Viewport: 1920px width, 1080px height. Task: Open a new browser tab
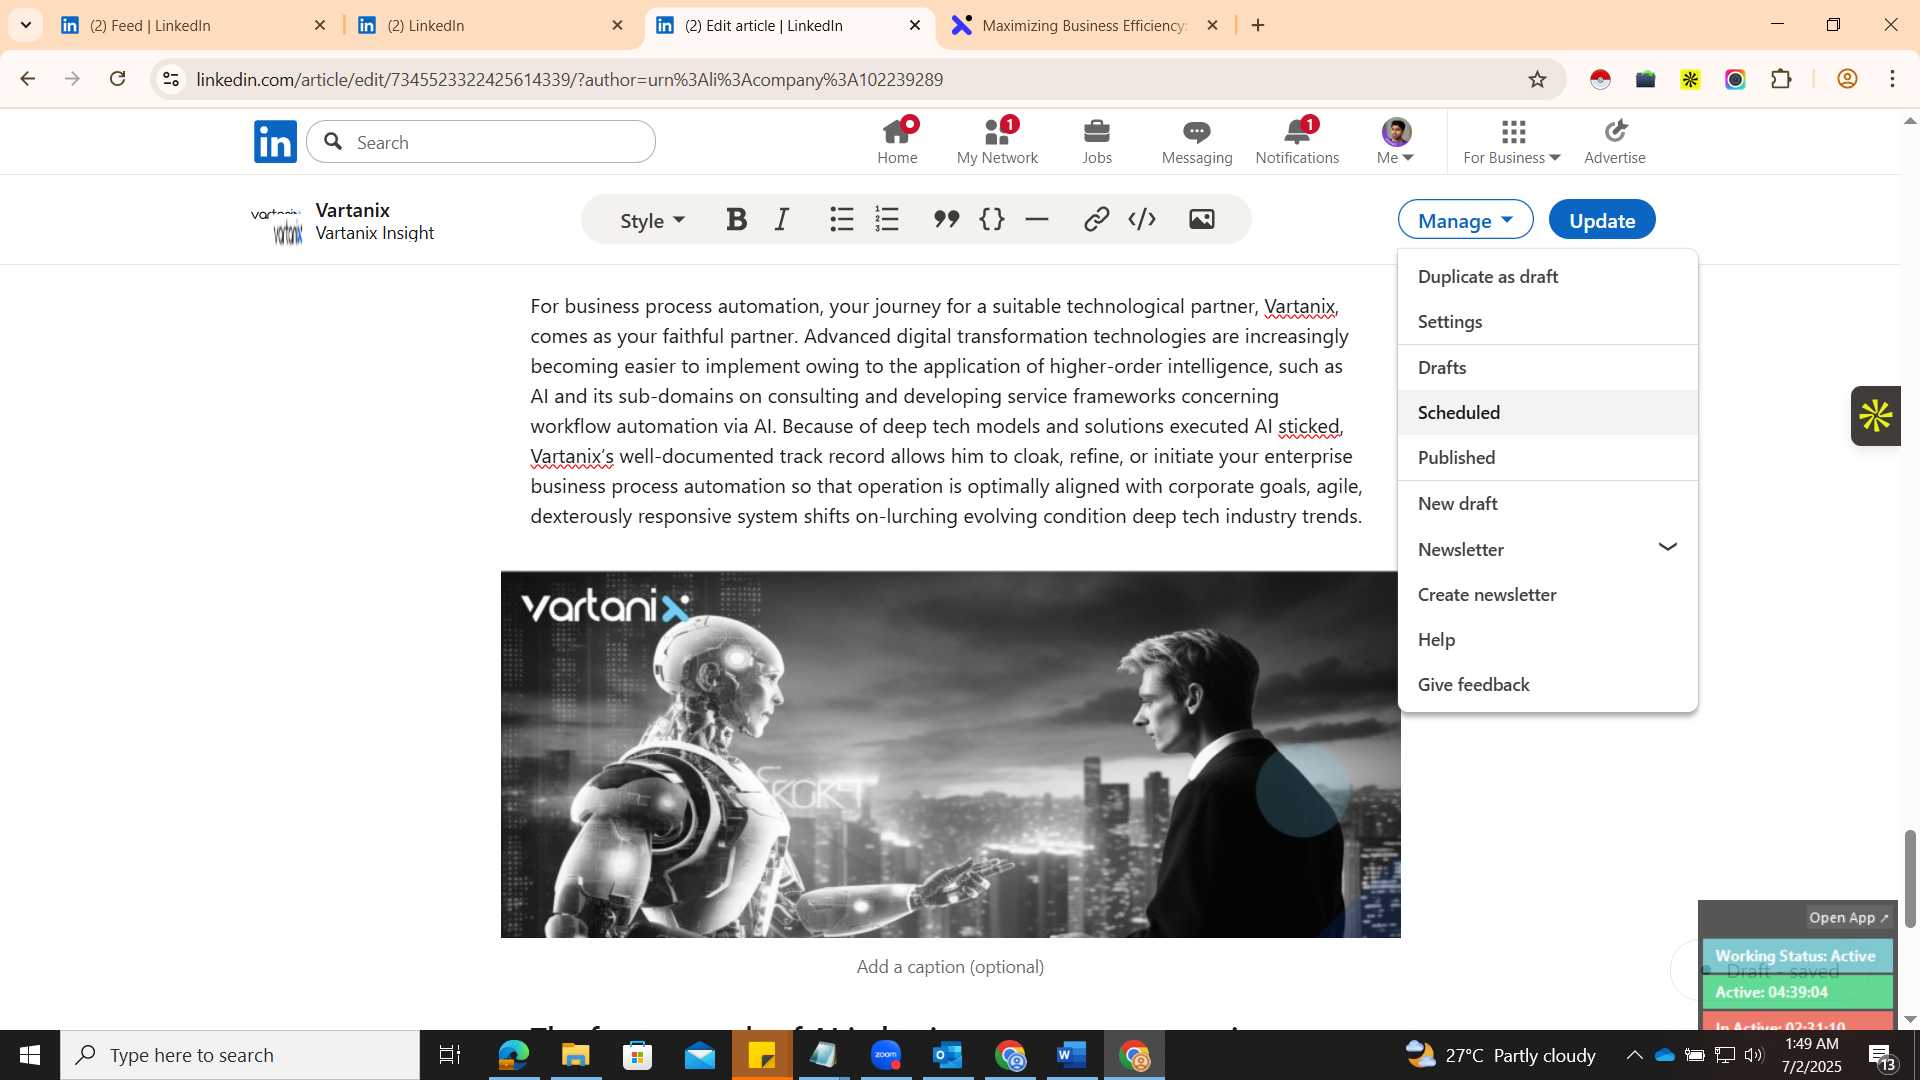point(1258,25)
